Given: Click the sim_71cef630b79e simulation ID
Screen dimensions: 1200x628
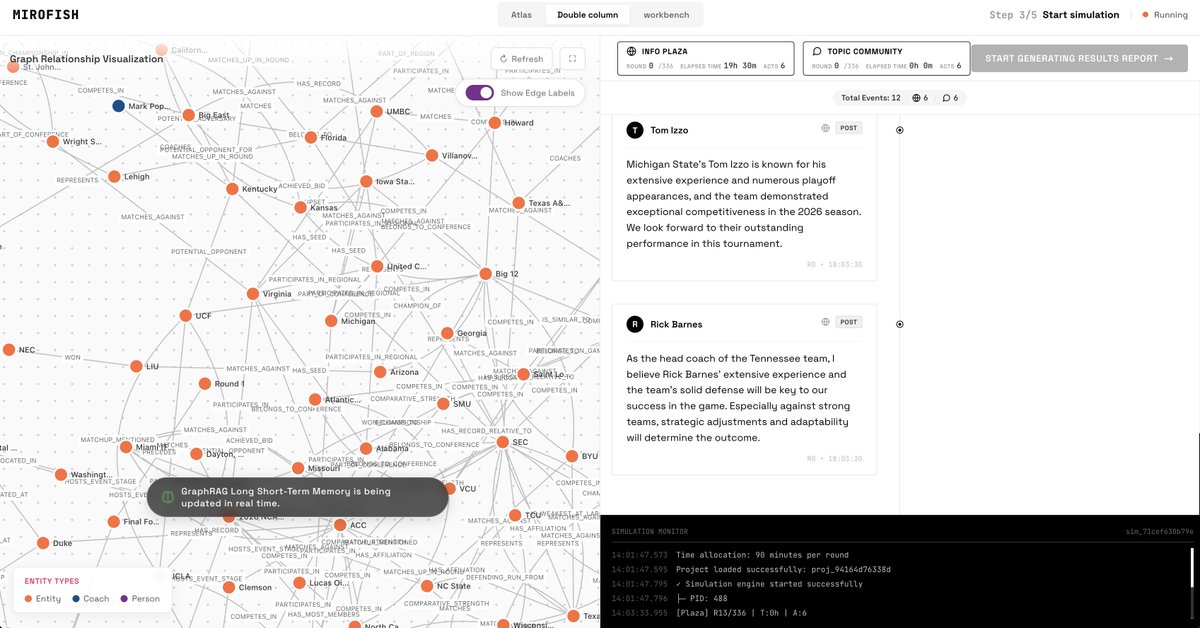Looking at the screenshot, I should click(1160, 531).
